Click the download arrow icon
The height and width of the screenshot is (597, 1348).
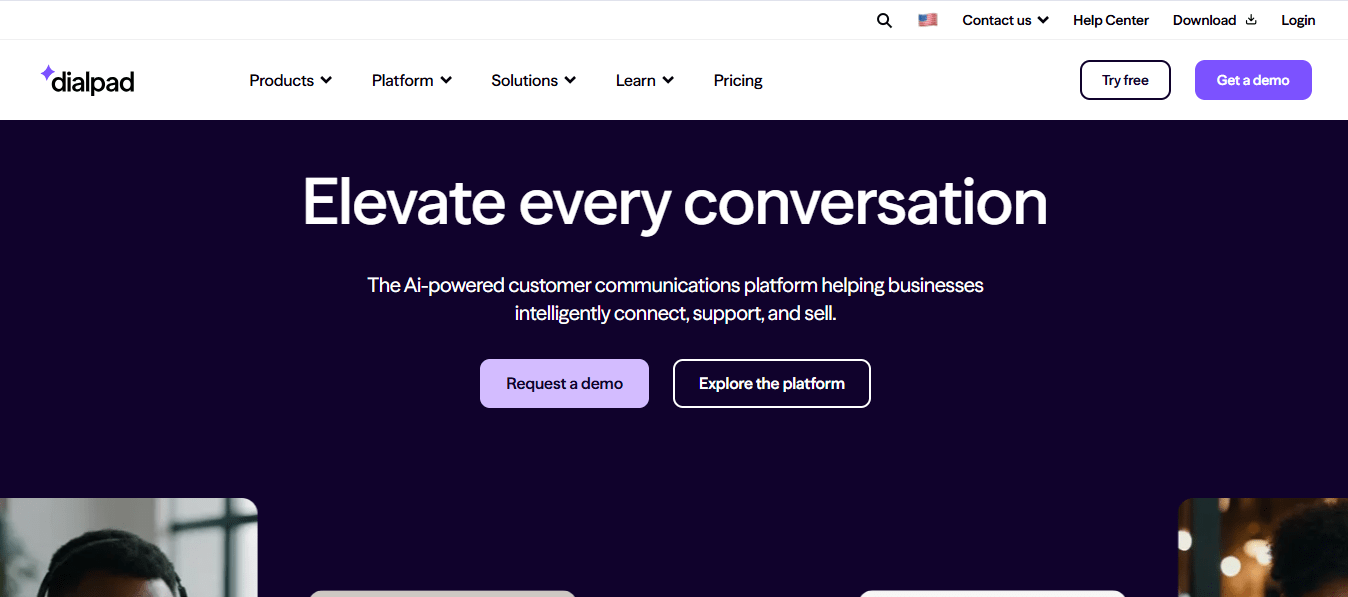tap(1251, 20)
